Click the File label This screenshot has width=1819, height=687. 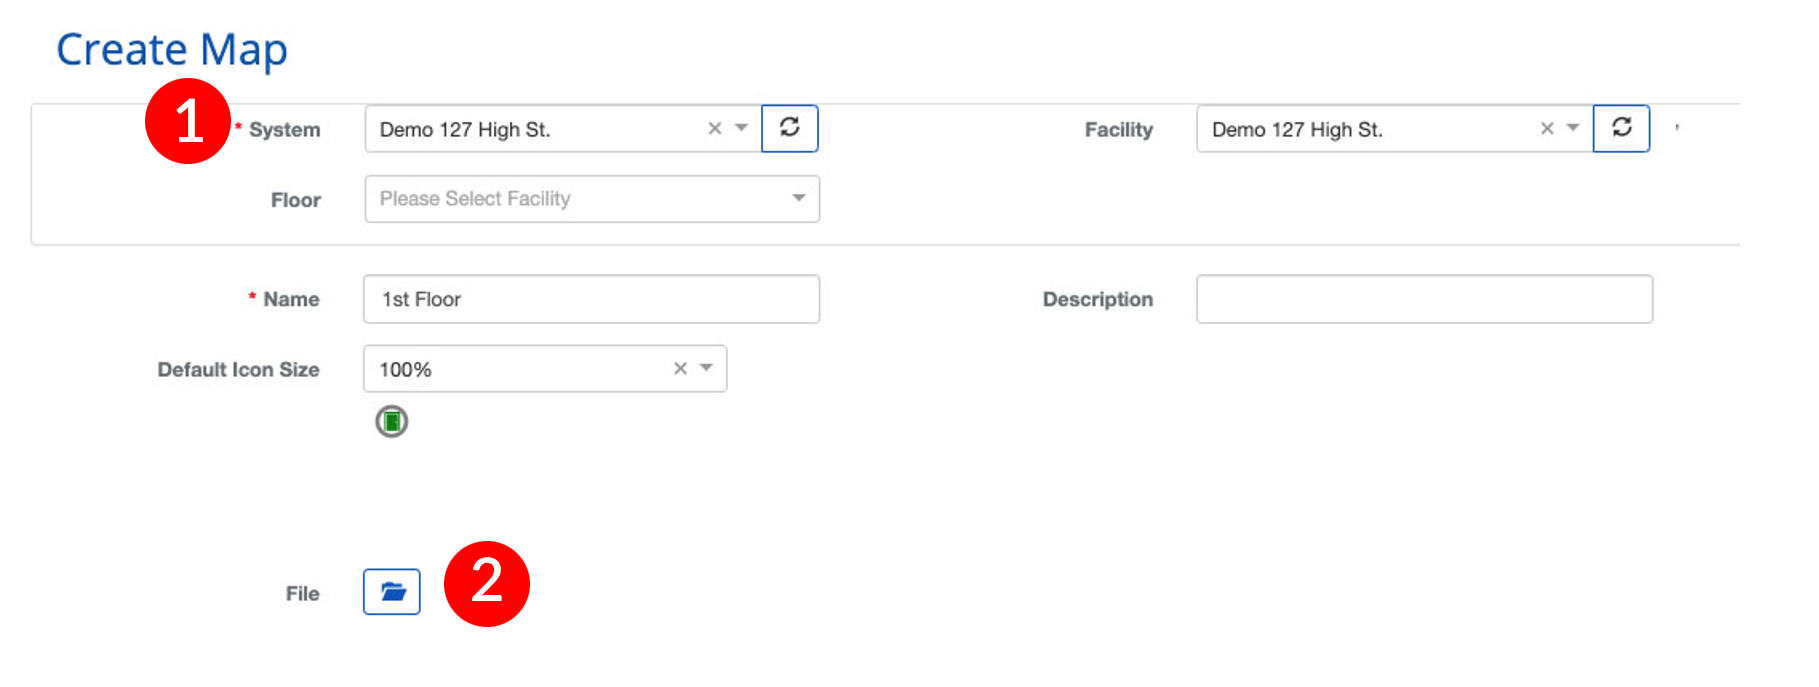point(302,593)
